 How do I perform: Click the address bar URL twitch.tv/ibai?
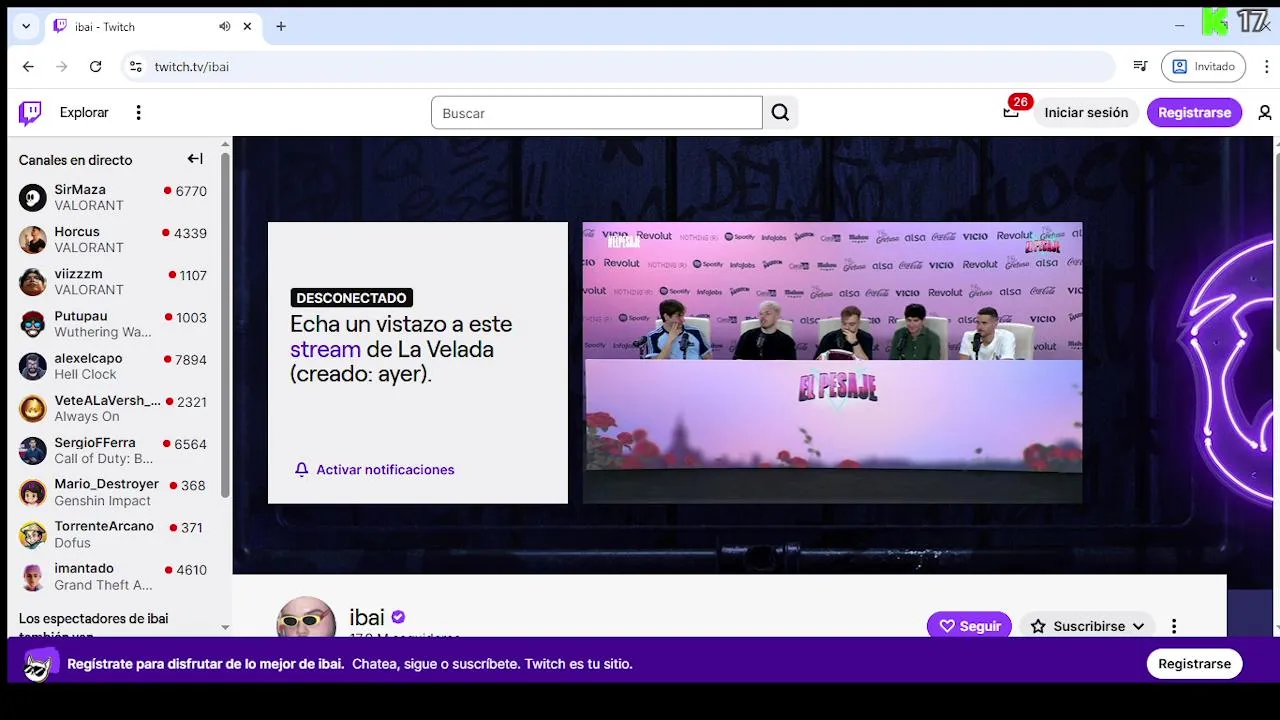point(192,66)
